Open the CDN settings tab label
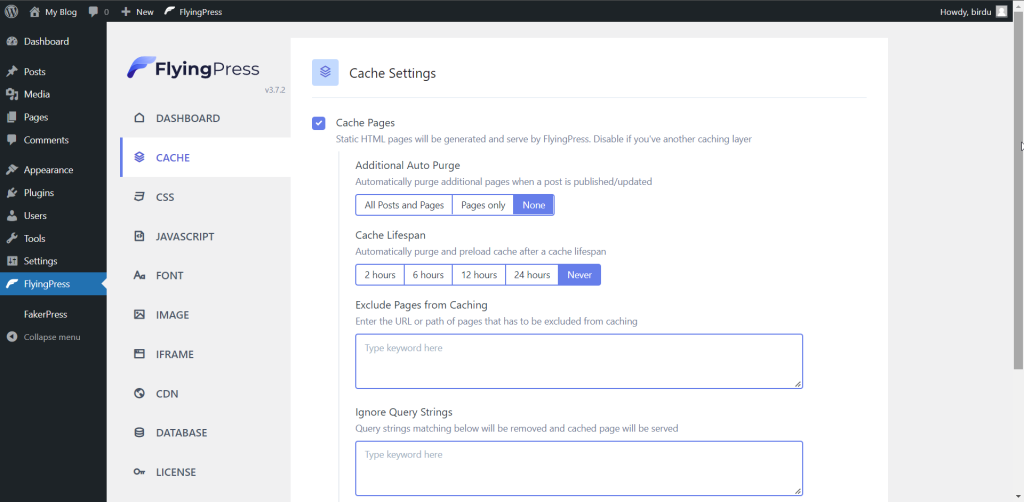 pyautogui.click(x=167, y=394)
